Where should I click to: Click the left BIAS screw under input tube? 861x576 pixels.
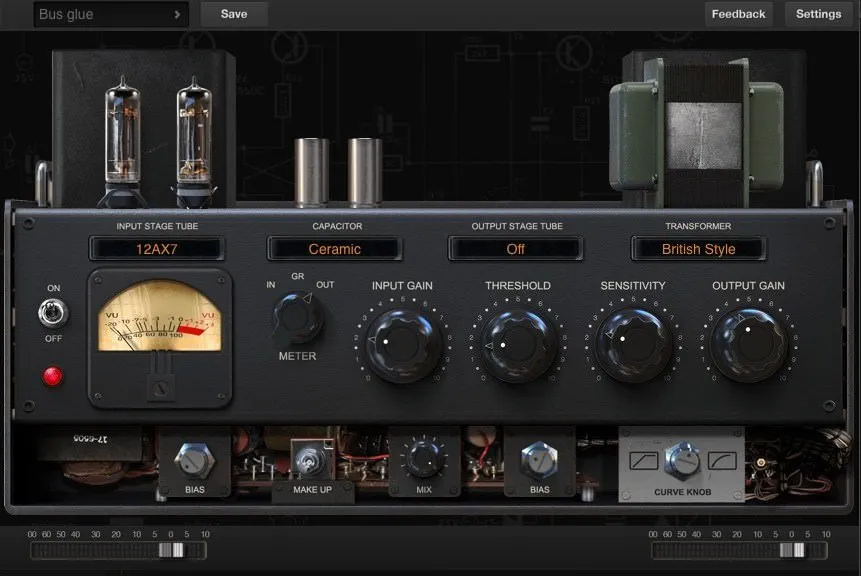[x=194, y=459]
